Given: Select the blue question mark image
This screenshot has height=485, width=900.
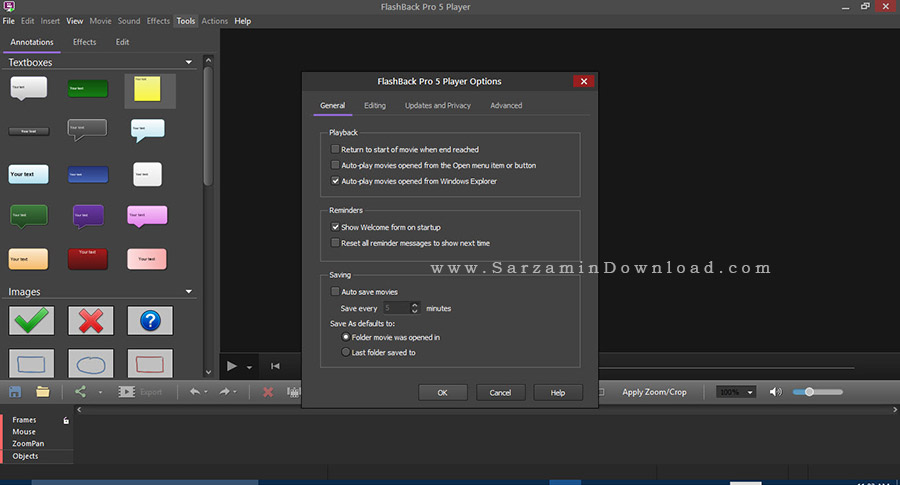Looking at the screenshot, I should point(150,320).
